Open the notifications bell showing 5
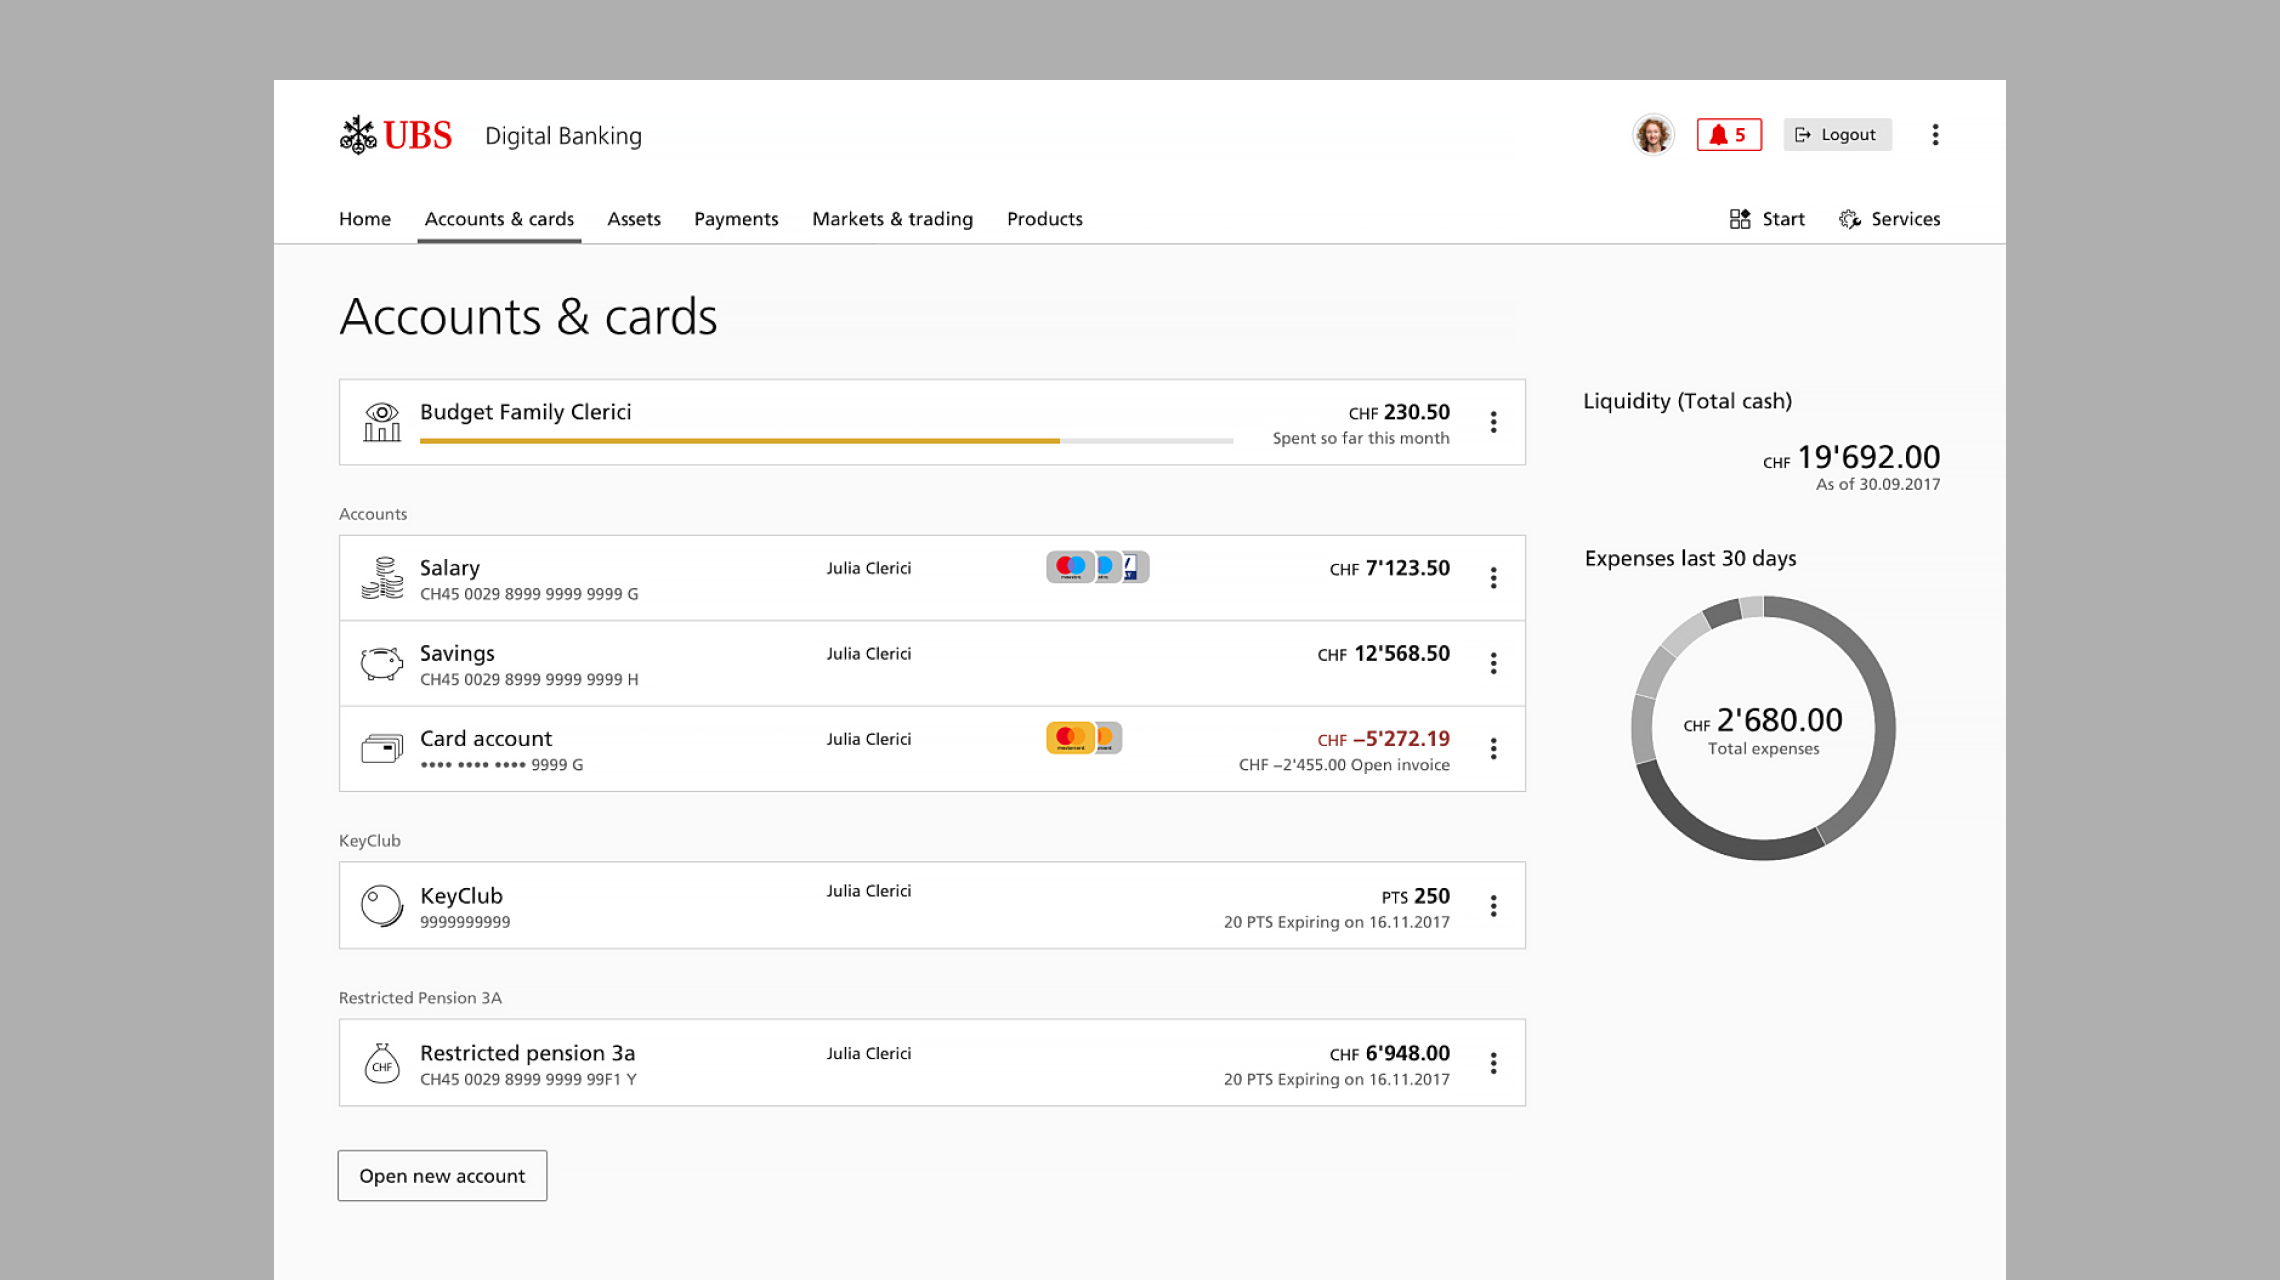The width and height of the screenshot is (2280, 1280). (x=1729, y=135)
